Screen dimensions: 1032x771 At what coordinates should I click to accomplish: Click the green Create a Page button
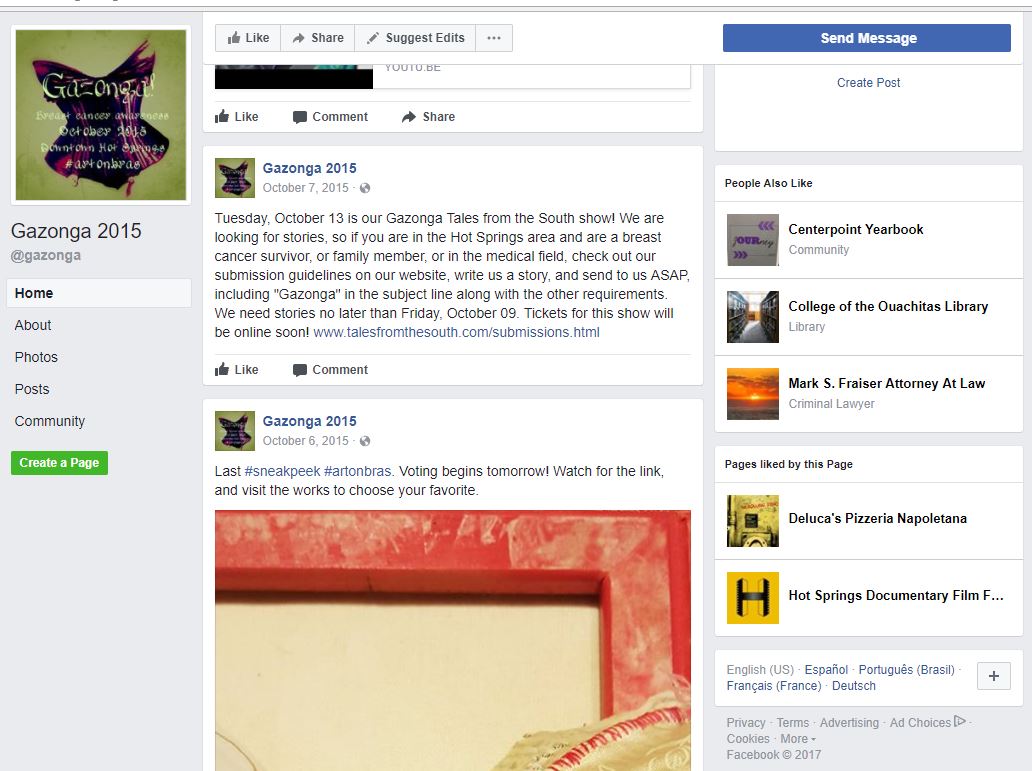59,463
